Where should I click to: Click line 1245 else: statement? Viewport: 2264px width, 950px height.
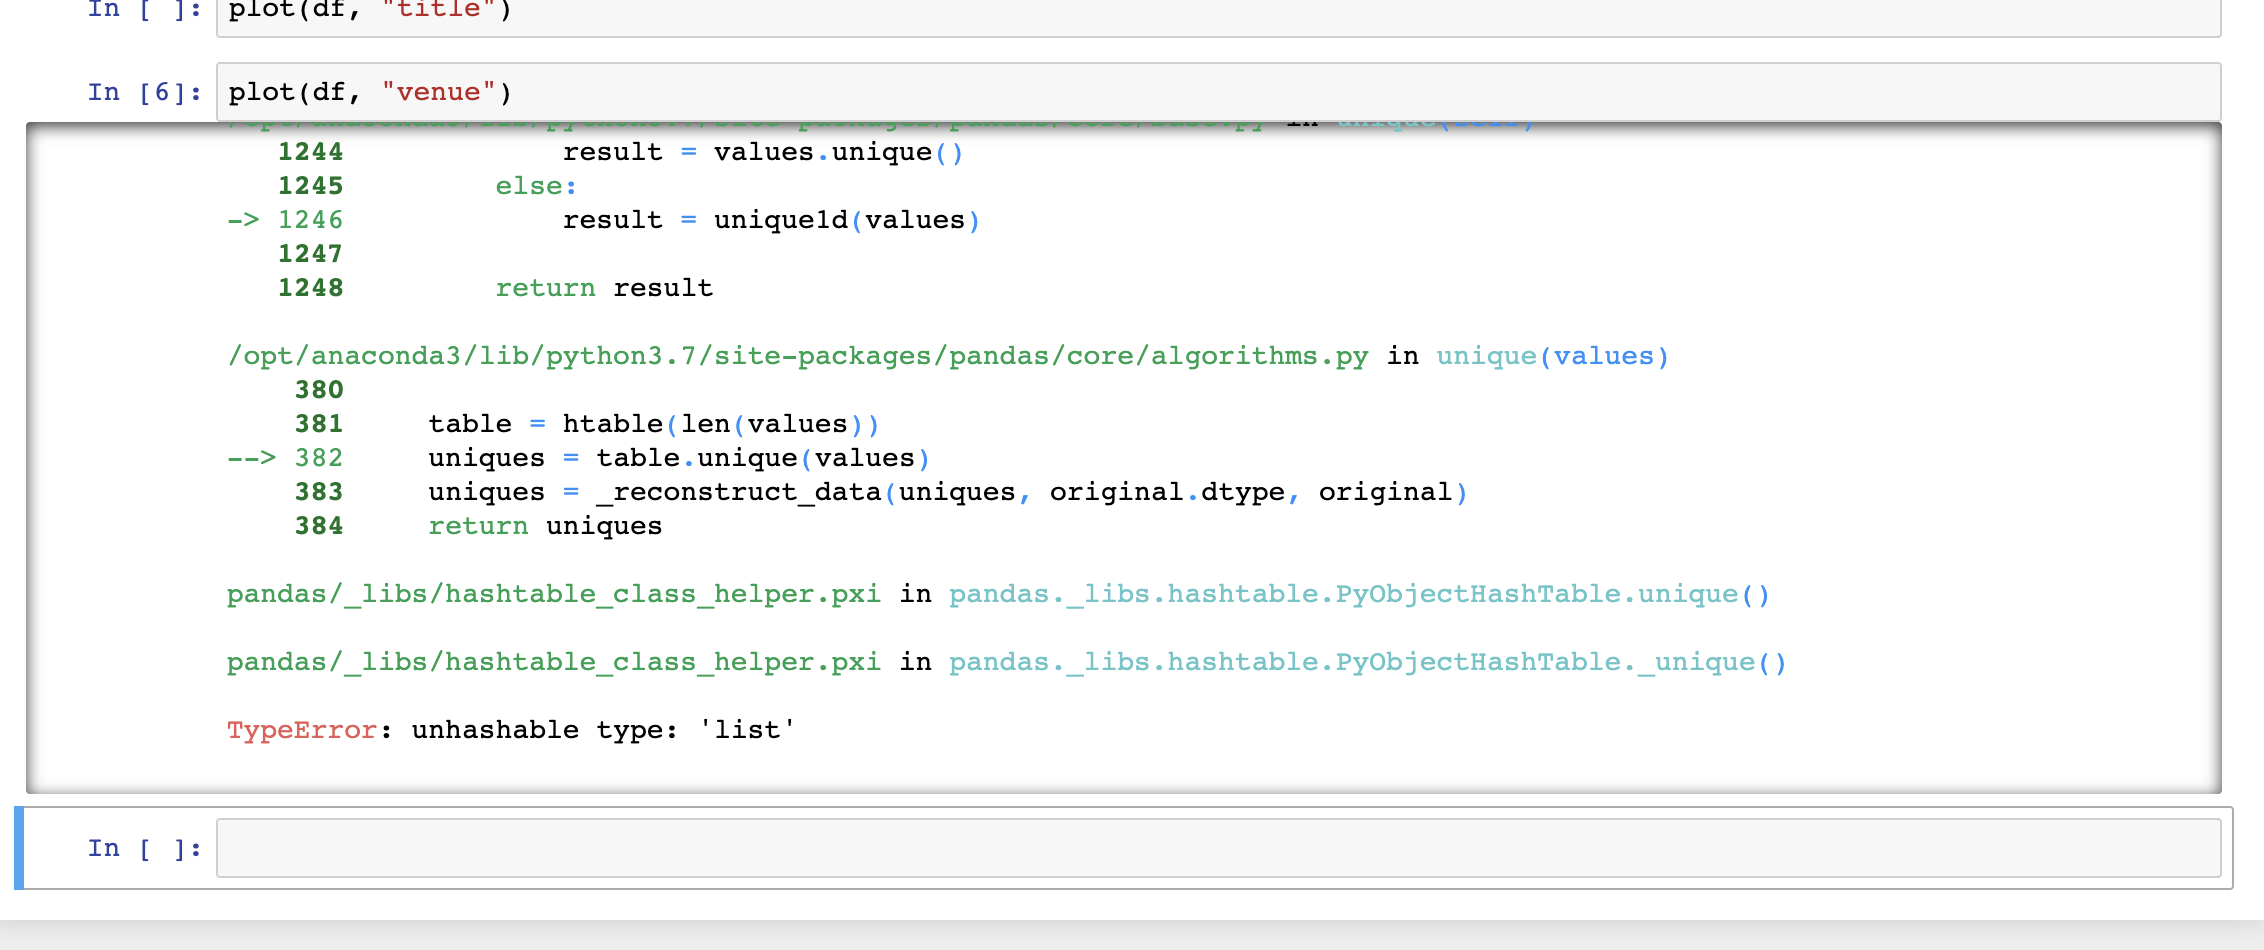click(427, 186)
